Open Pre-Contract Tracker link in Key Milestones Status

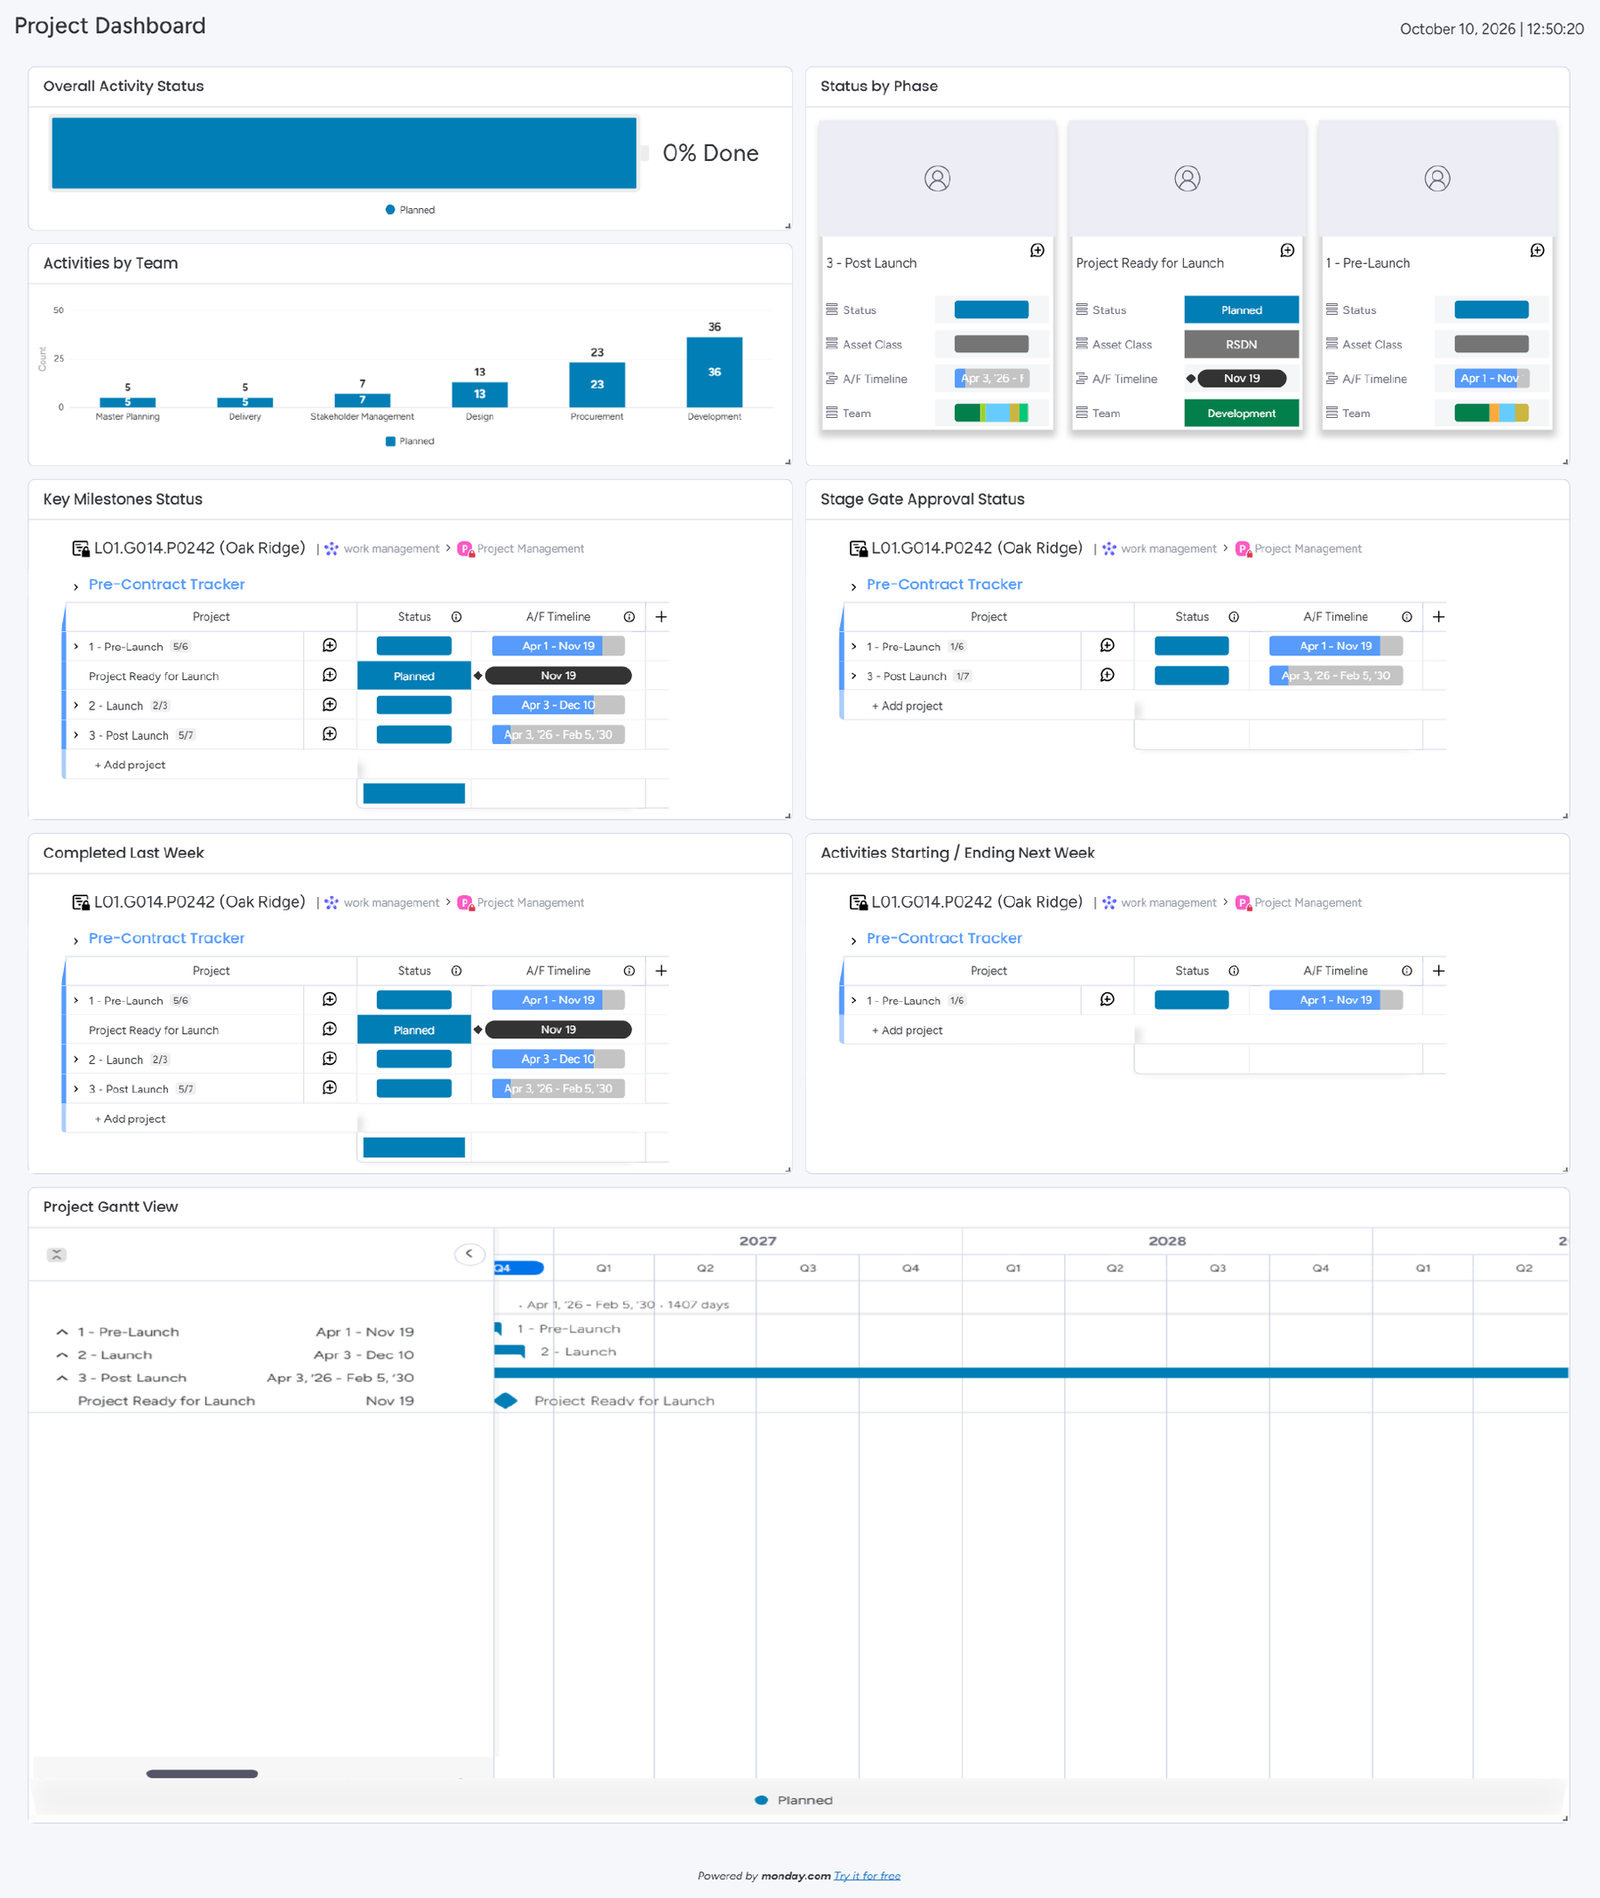[x=166, y=584]
